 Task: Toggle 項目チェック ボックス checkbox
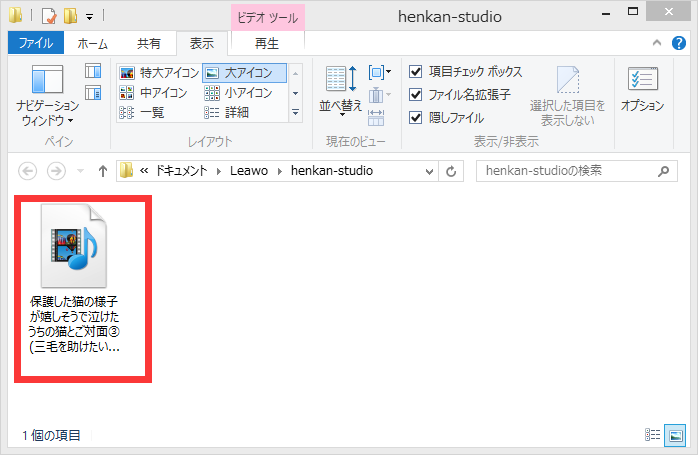[415, 71]
